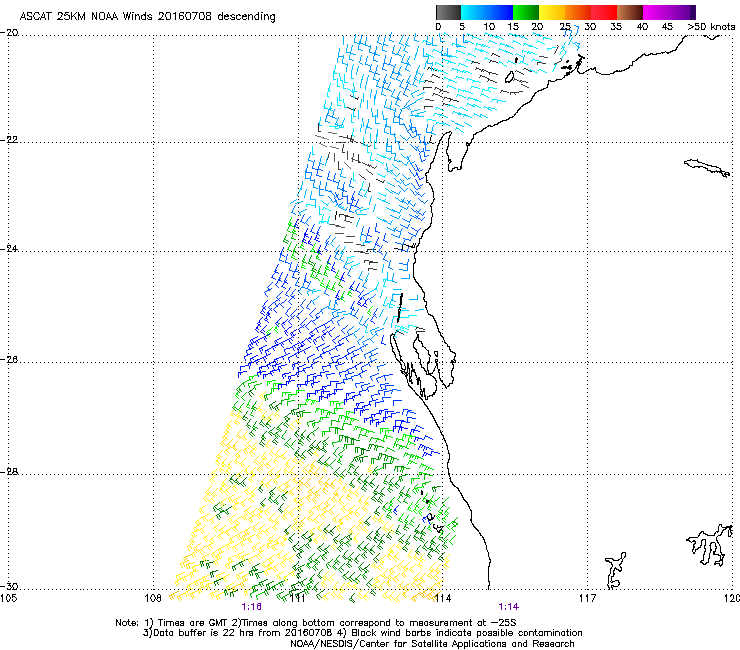Click the cyan-to-blue 5–15 knots legend gradient
The height and width of the screenshot is (650, 740).
487,12
